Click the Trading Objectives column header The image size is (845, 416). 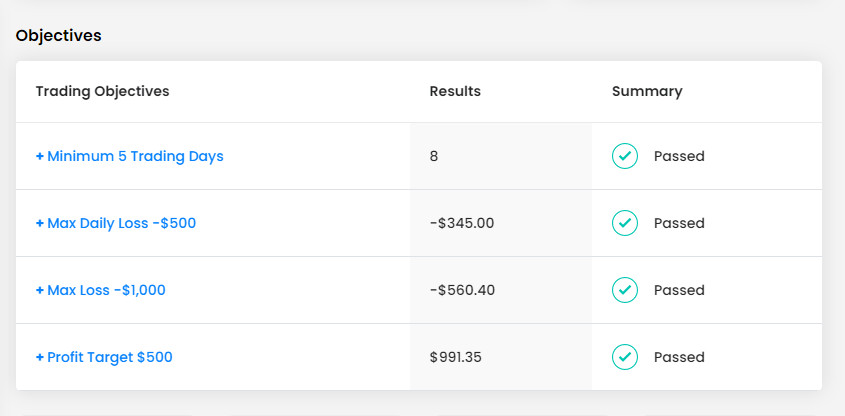click(x=102, y=91)
